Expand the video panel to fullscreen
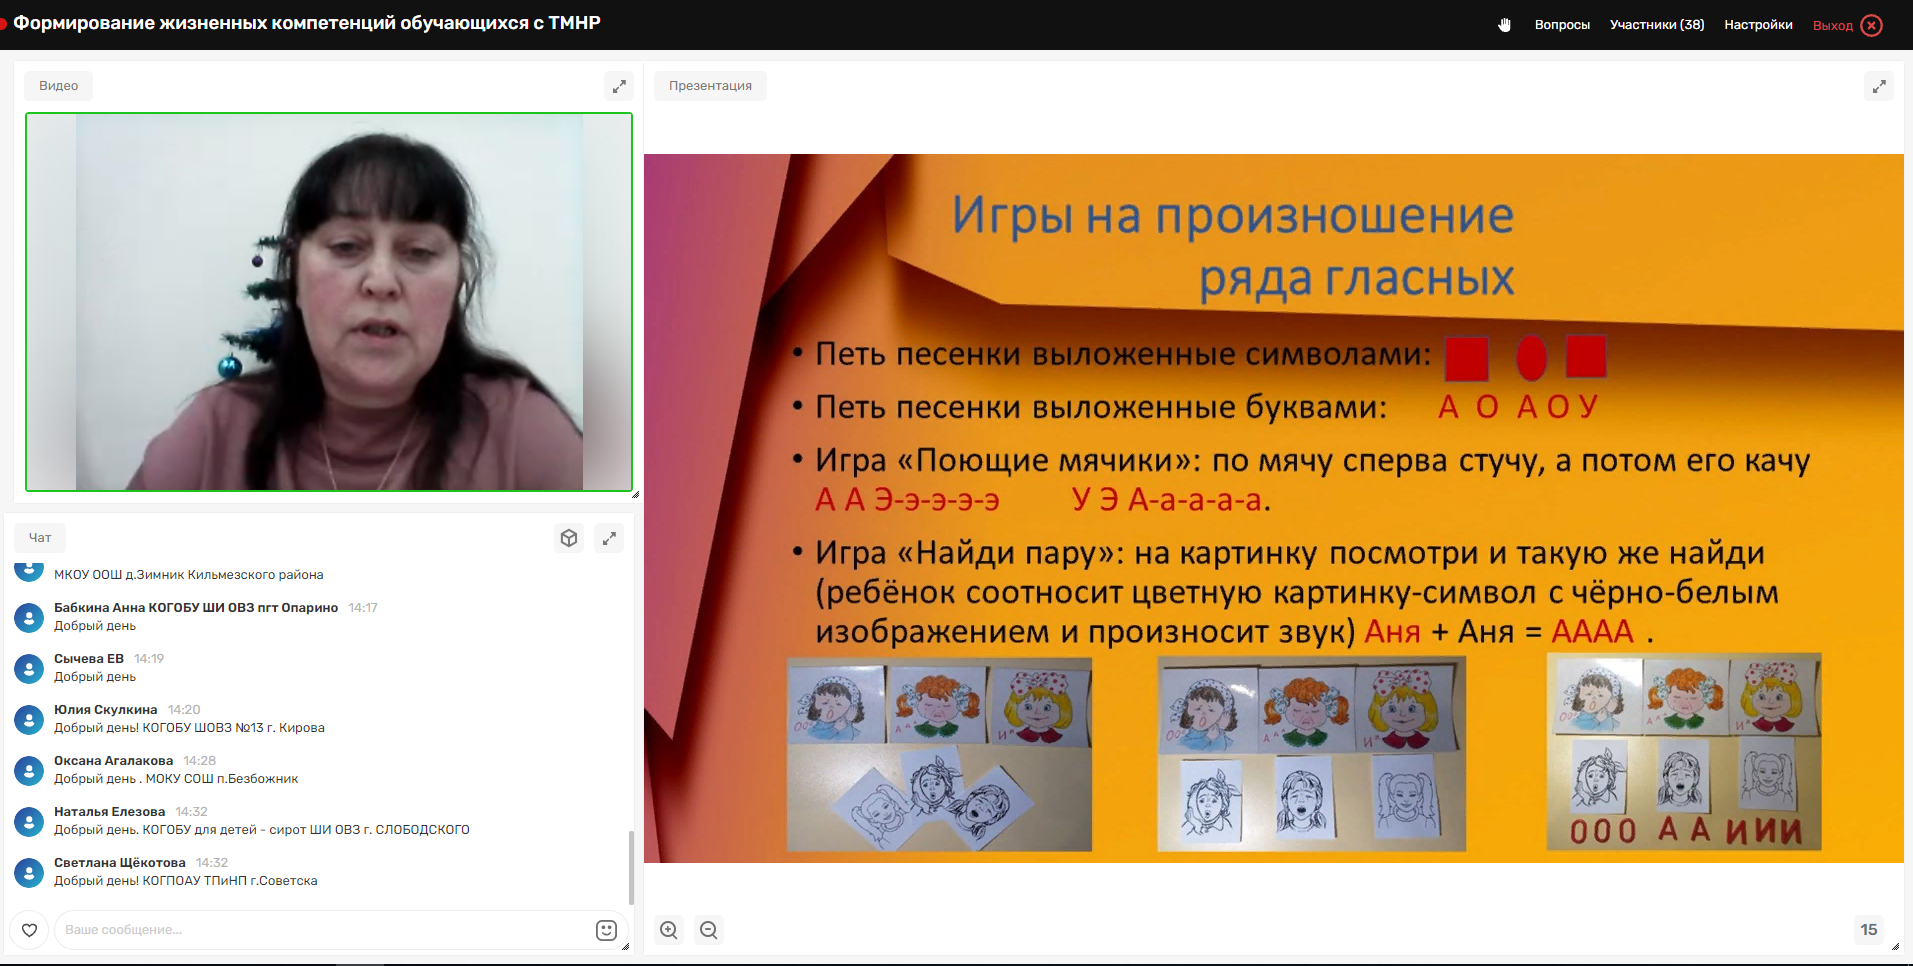The height and width of the screenshot is (966, 1913). click(x=619, y=86)
